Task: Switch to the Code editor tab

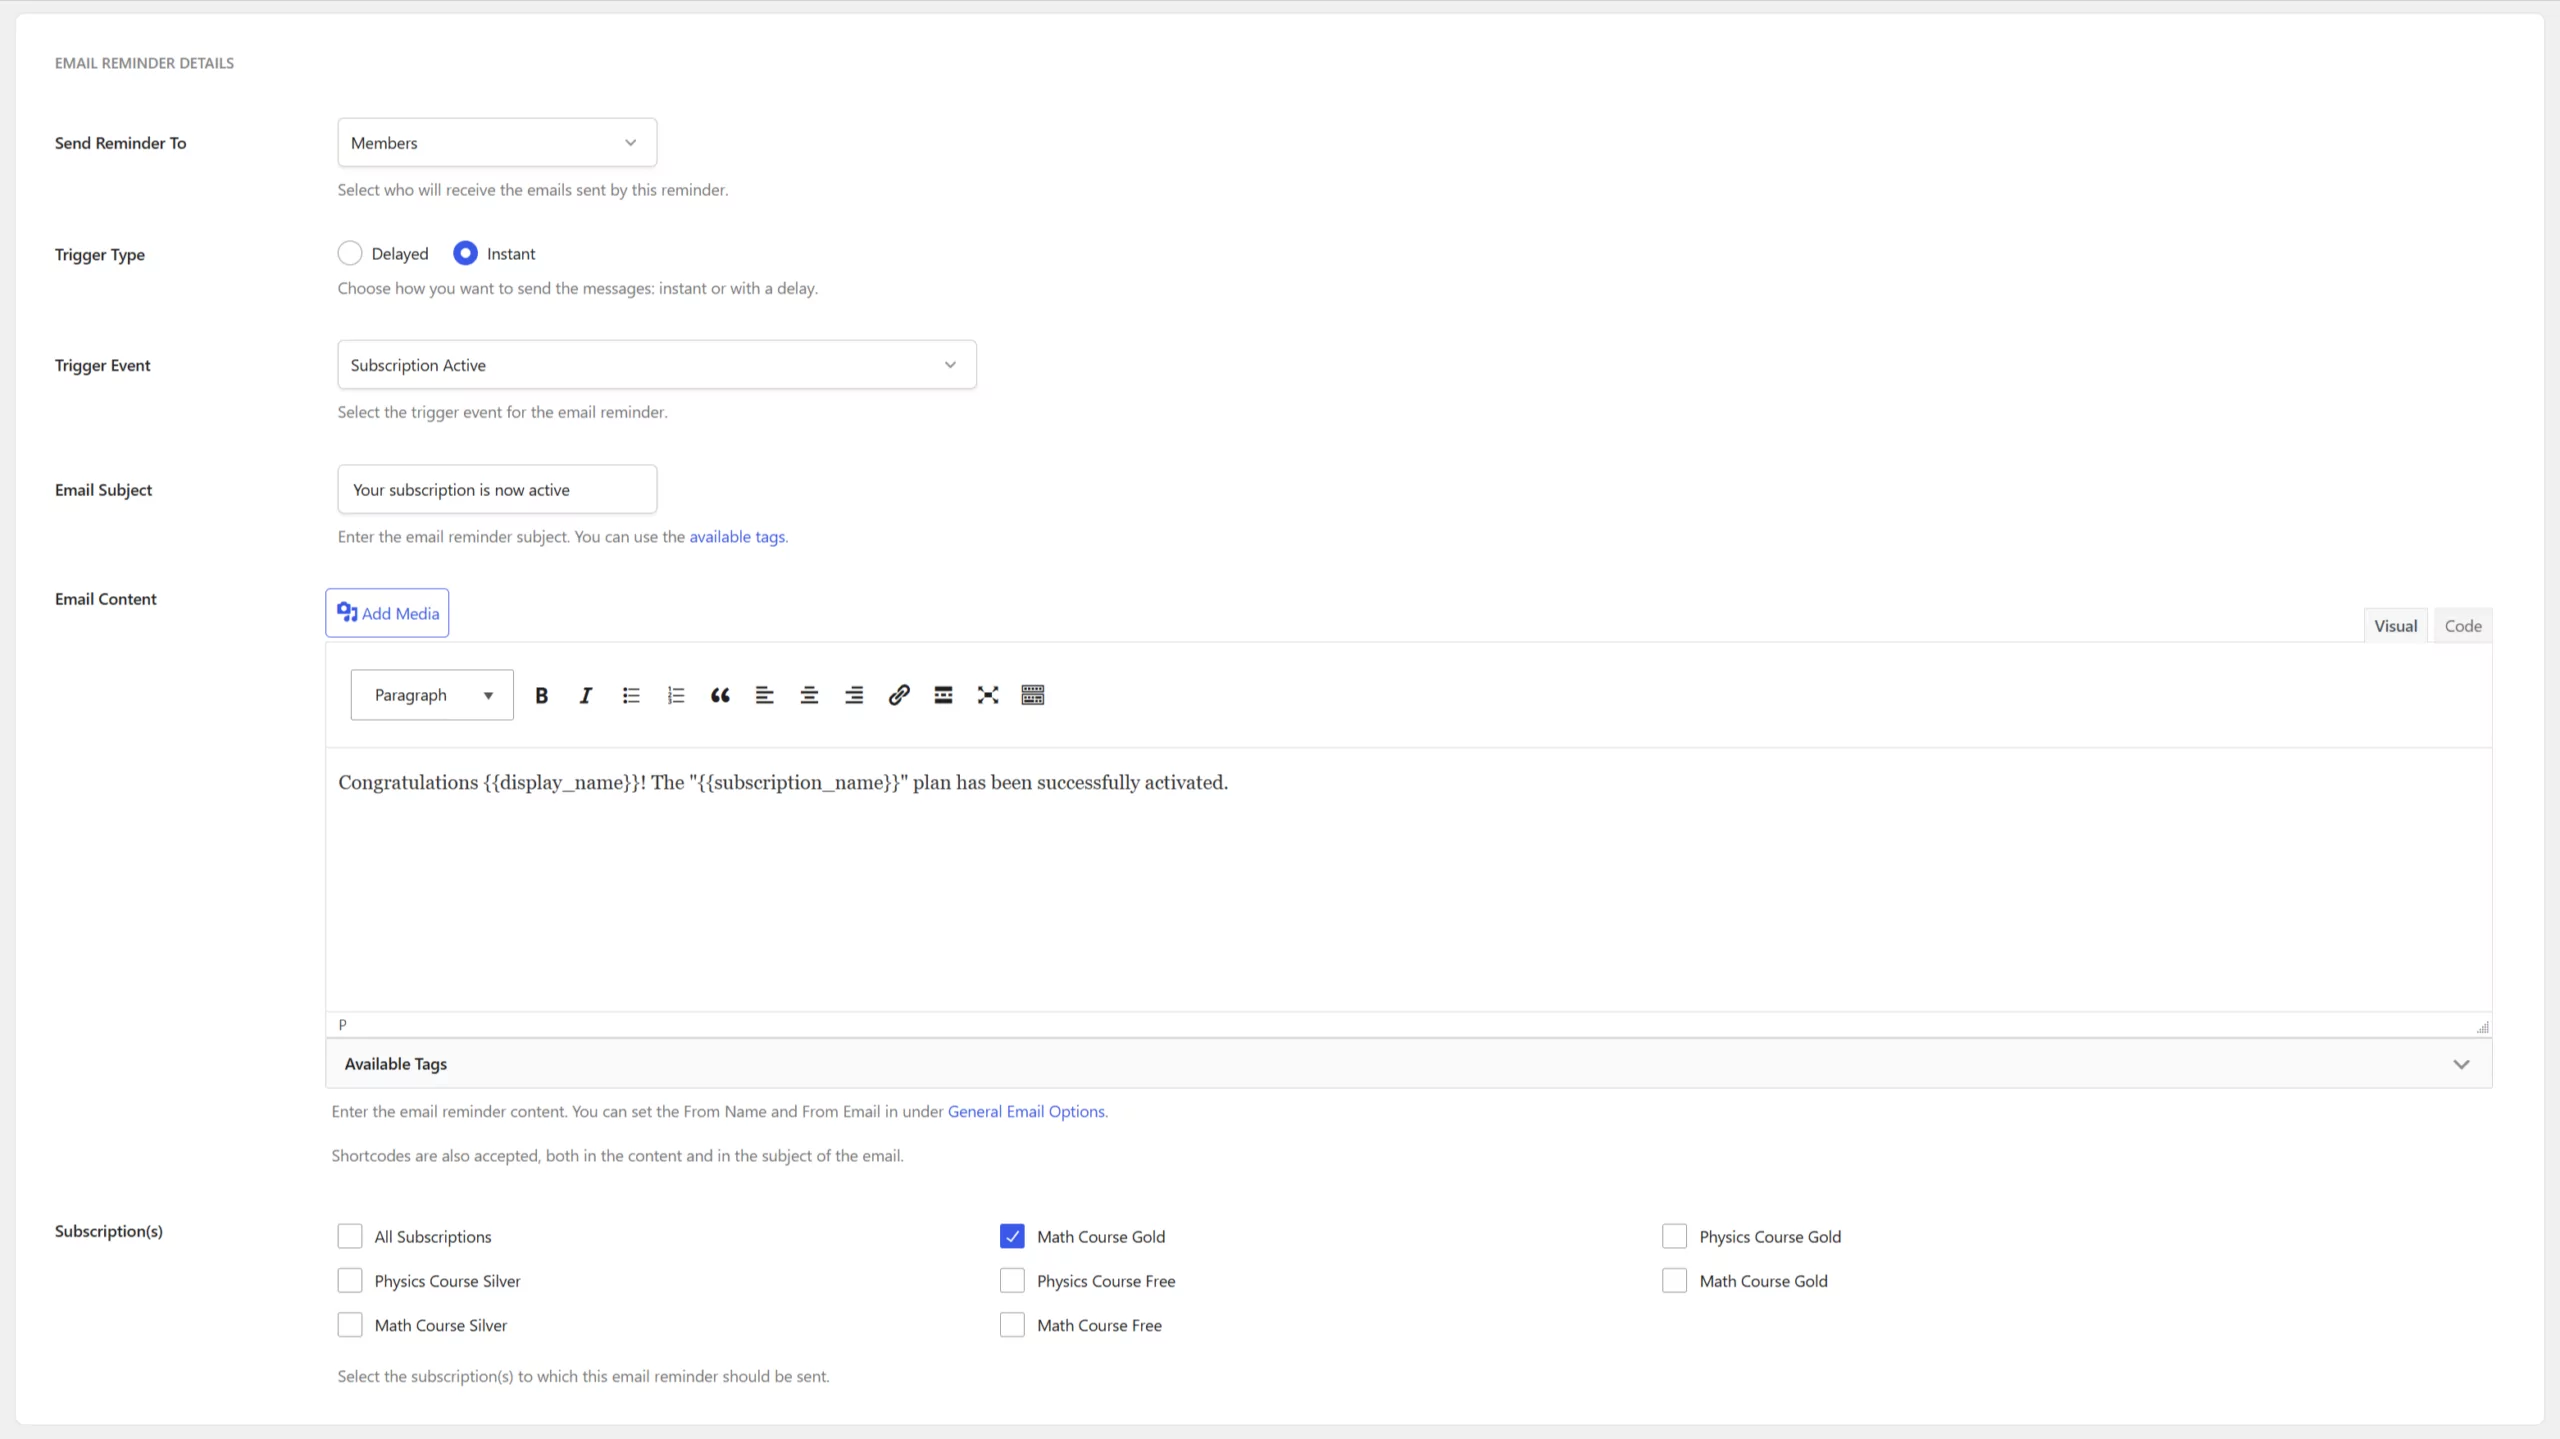Action: (x=2463, y=626)
